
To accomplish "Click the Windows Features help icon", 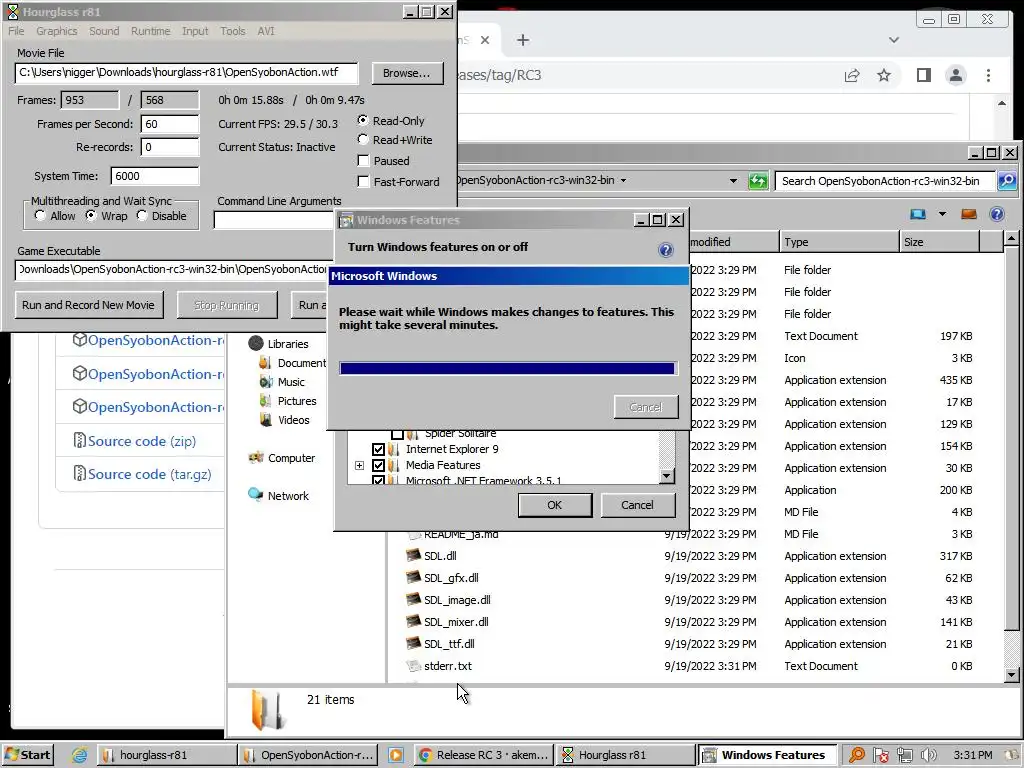I will pos(665,249).
